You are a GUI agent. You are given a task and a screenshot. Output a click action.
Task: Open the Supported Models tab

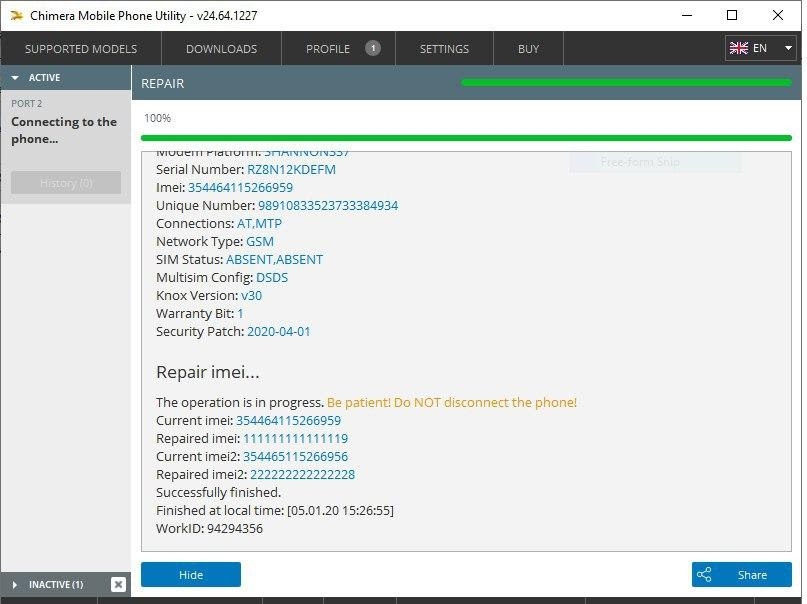click(x=81, y=49)
